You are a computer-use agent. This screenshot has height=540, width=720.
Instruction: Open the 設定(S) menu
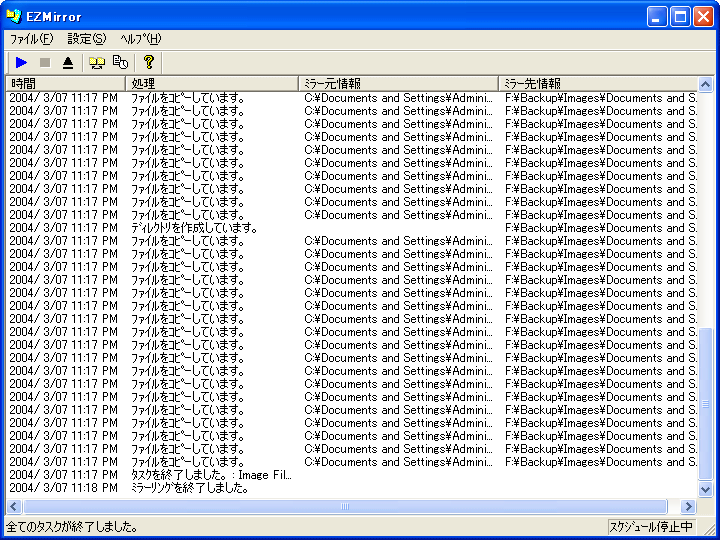(86, 39)
